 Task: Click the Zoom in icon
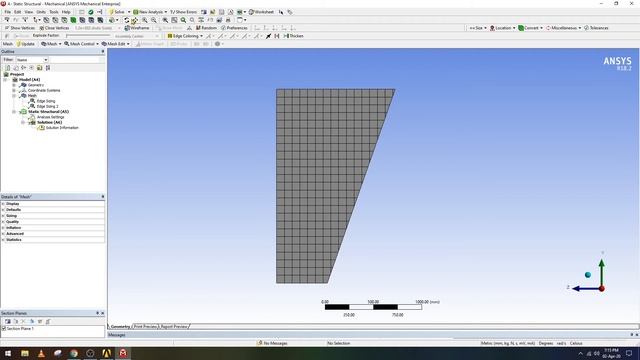(144, 20)
